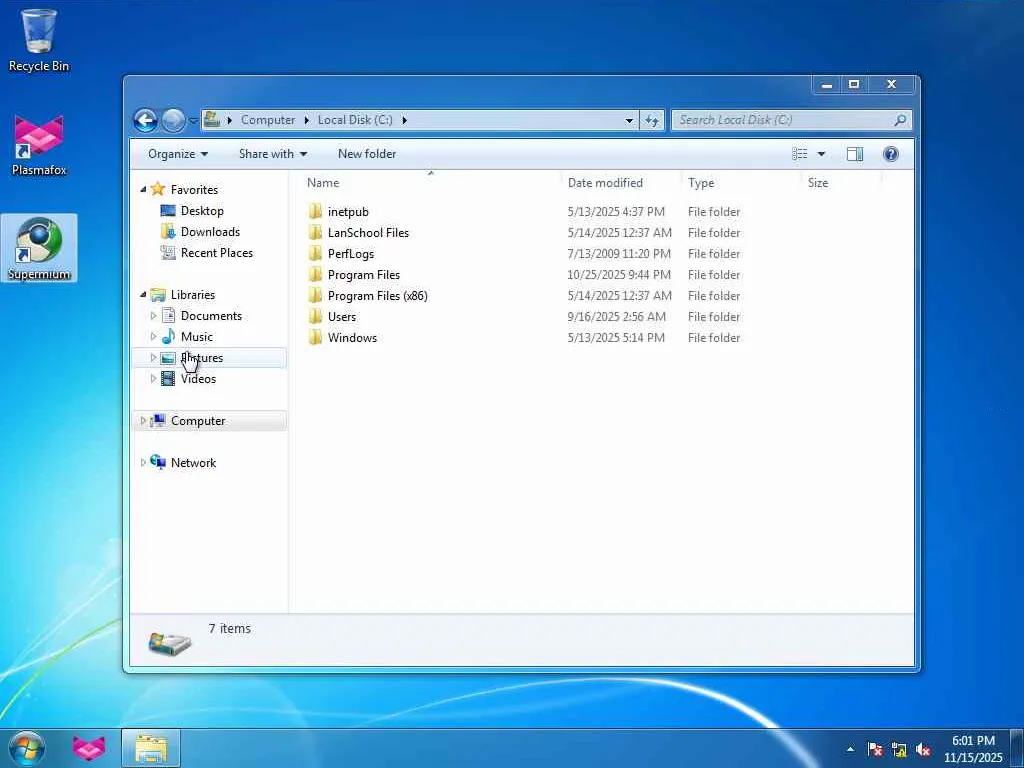The height and width of the screenshot is (768, 1024).
Task: Select Videos library in sidebar
Action: [x=198, y=379]
